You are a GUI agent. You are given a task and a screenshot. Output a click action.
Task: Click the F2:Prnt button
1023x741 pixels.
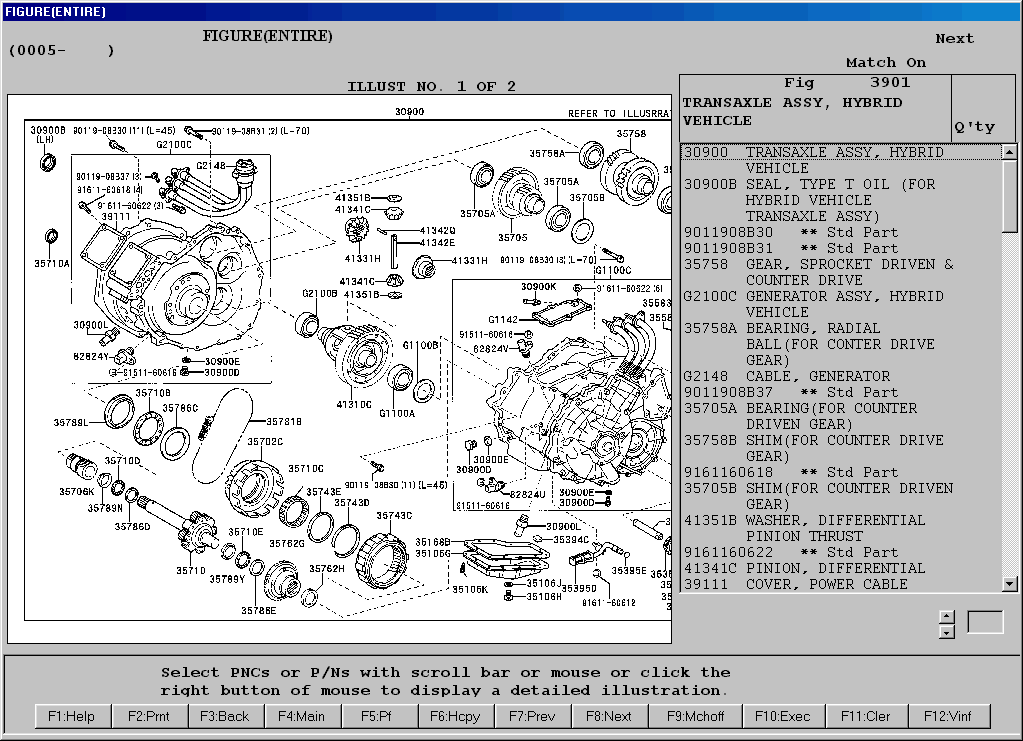click(x=149, y=716)
